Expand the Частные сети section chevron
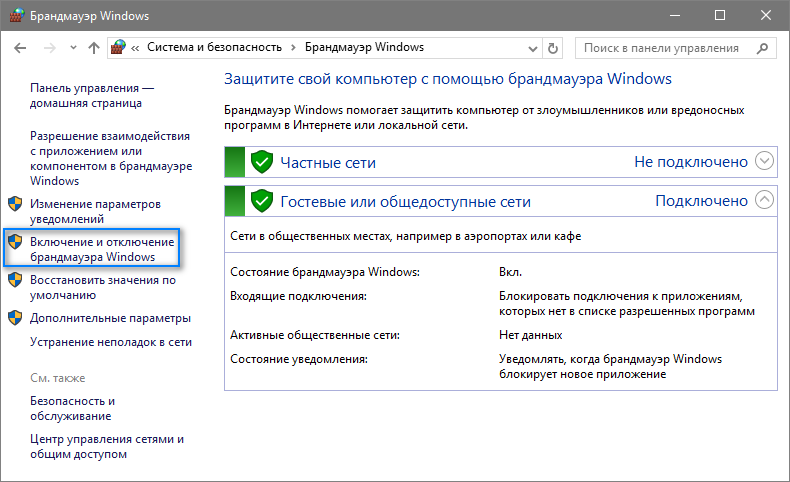 click(x=765, y=161)
